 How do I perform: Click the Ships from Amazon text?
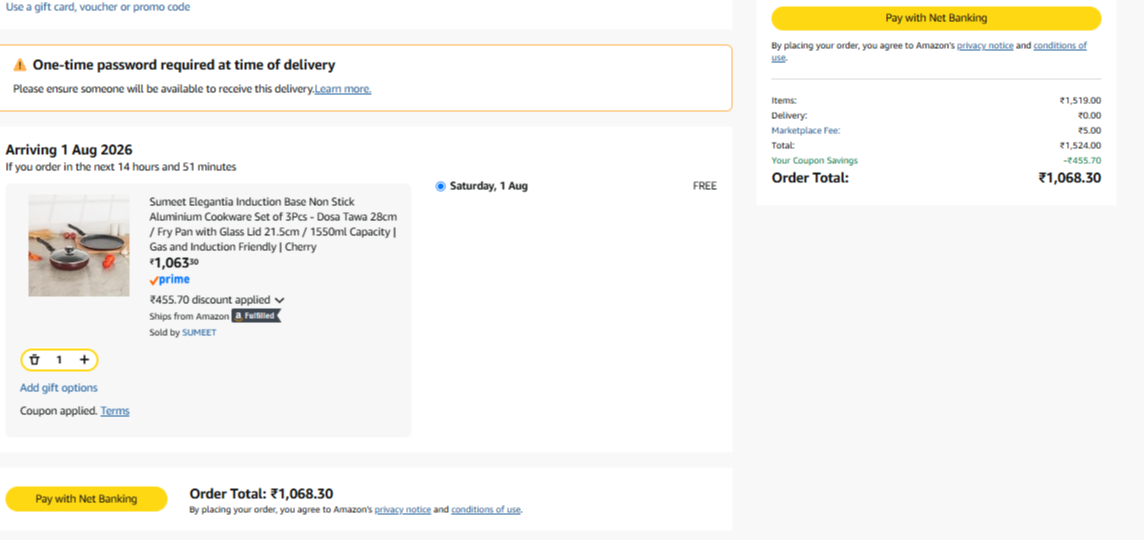tap(189, 317)
